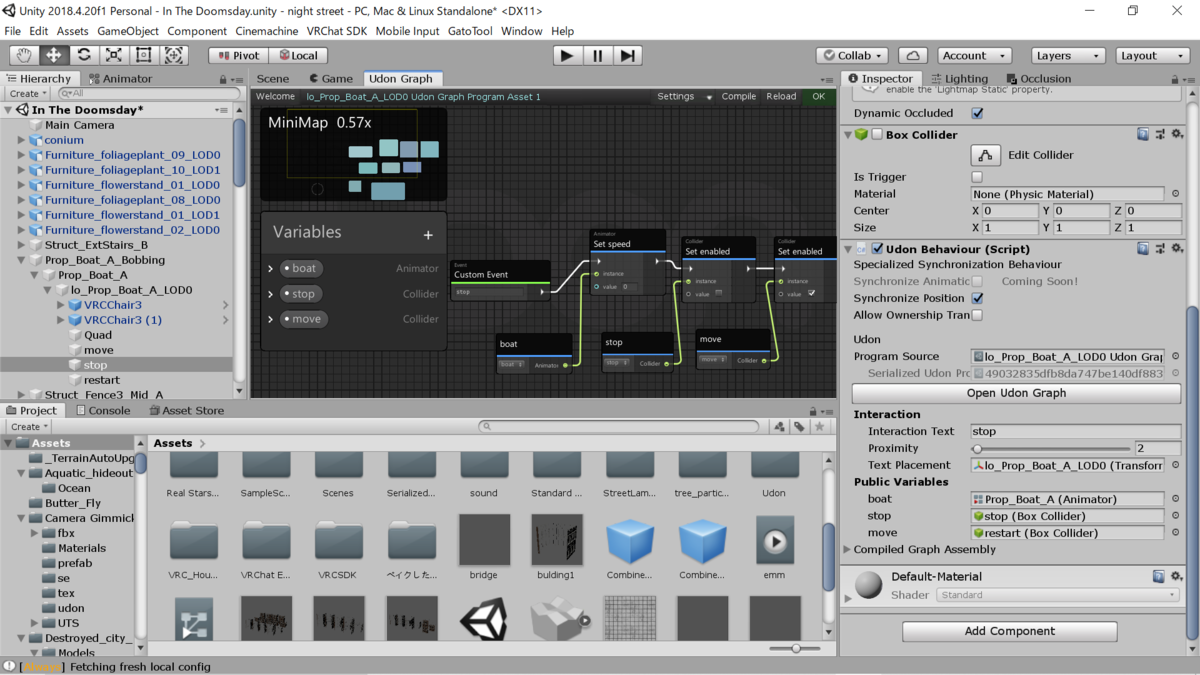Open Box Collider settings gear
This screenshot has width=1200, height=675.
pos(1177,134)
